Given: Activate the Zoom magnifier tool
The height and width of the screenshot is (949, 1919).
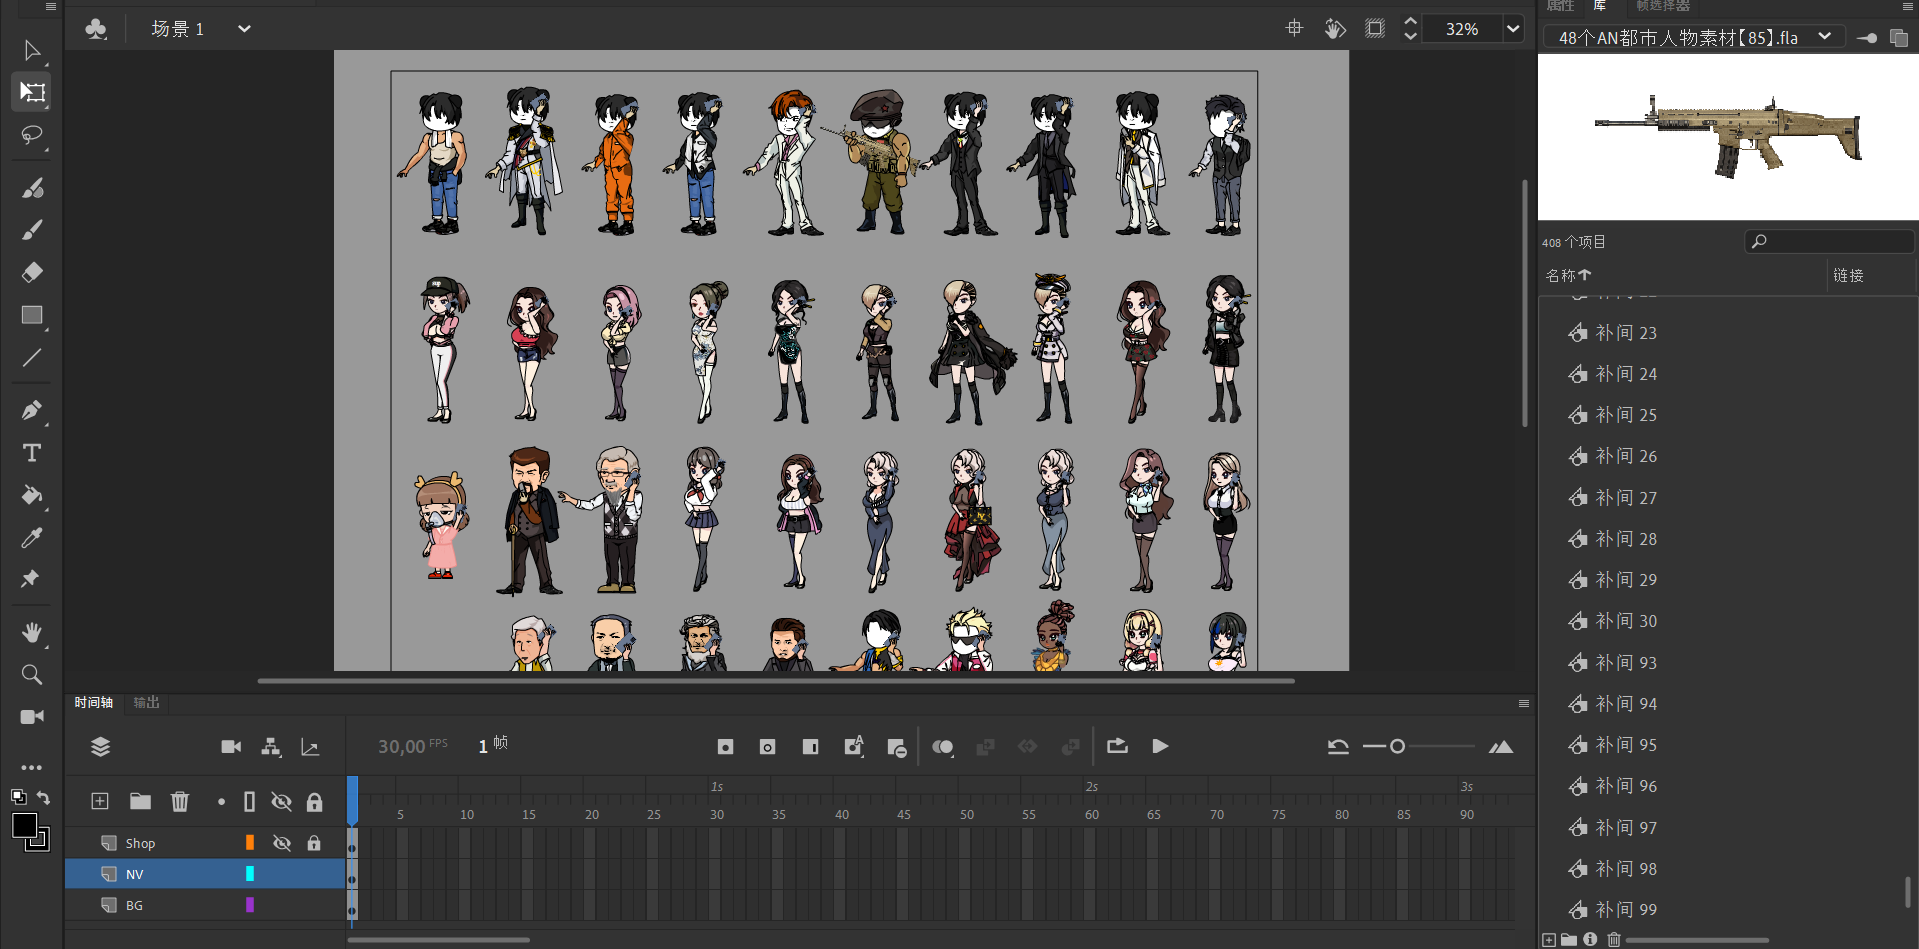Looking at the screenshot, I should tap(32, 675).
